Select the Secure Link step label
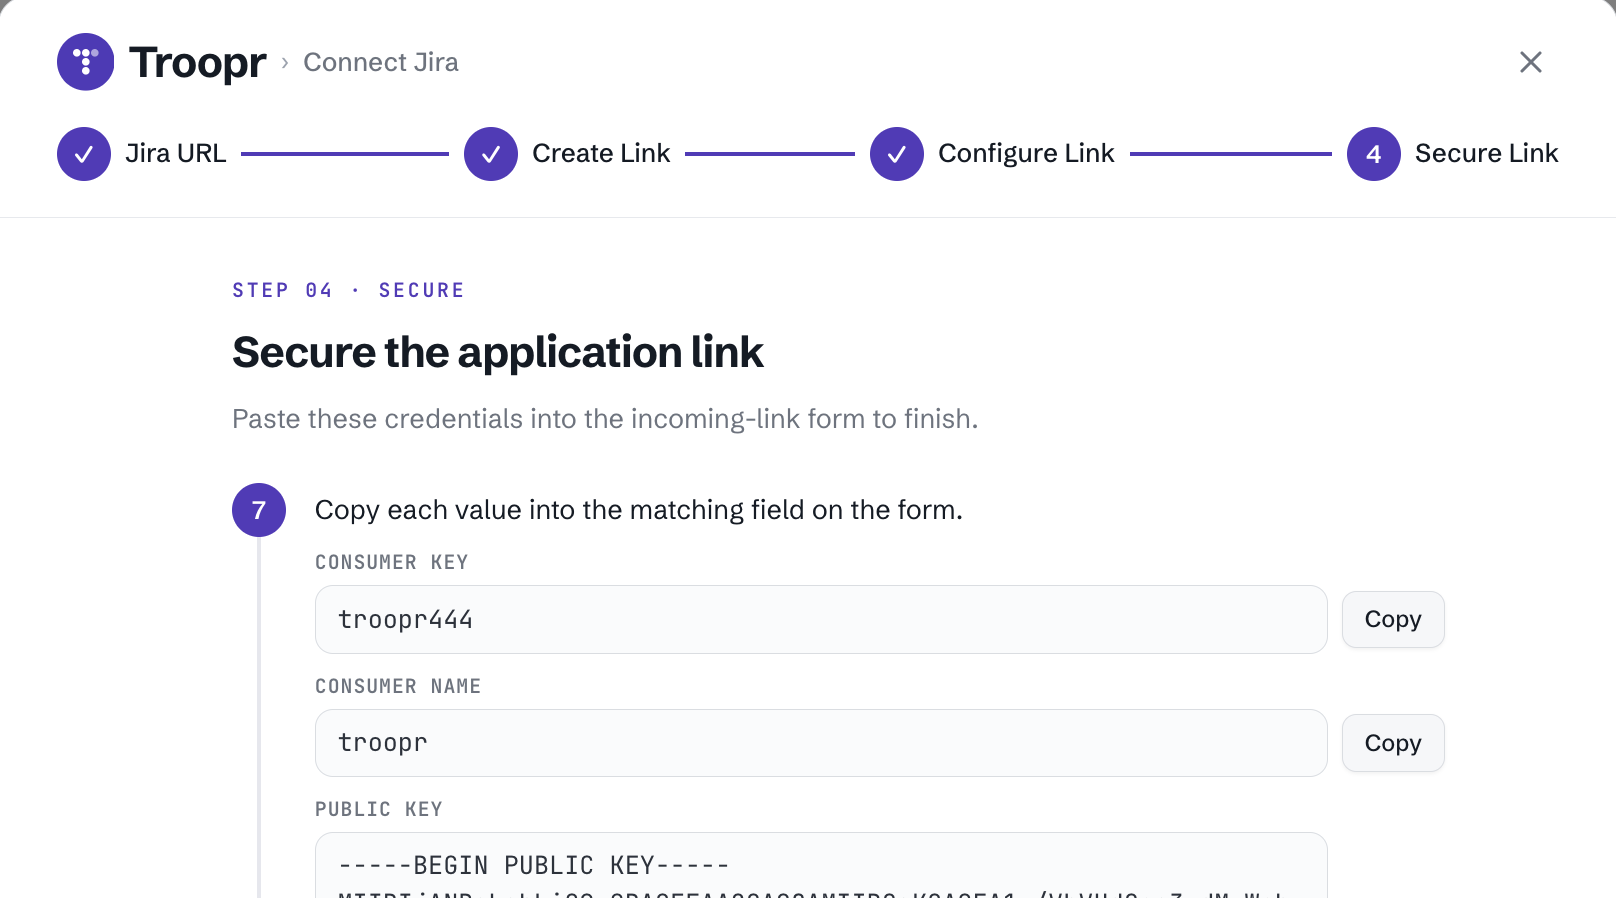 tap(1486, 153)
